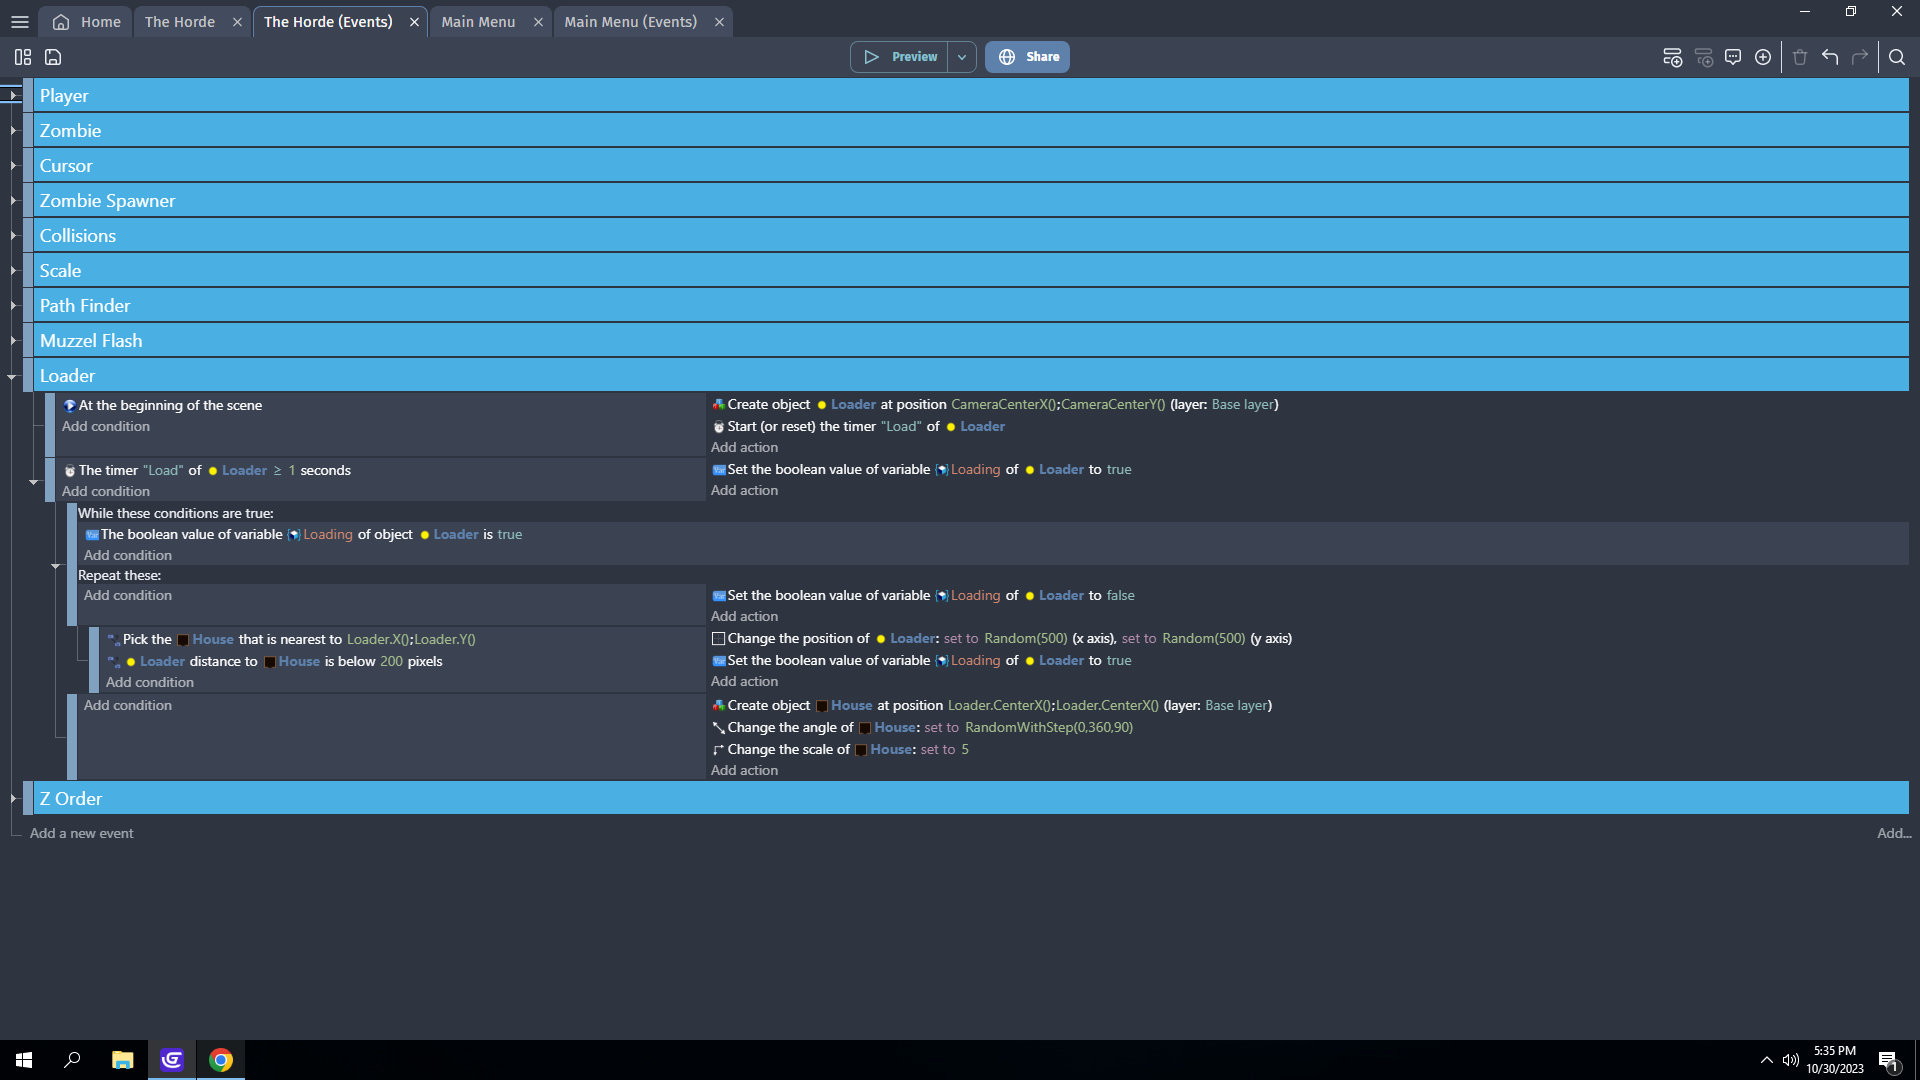The height and width of the screenshot is (1080, 1920).
Task: Open the Preview options dropdown arrow
Action: [961, 56]
